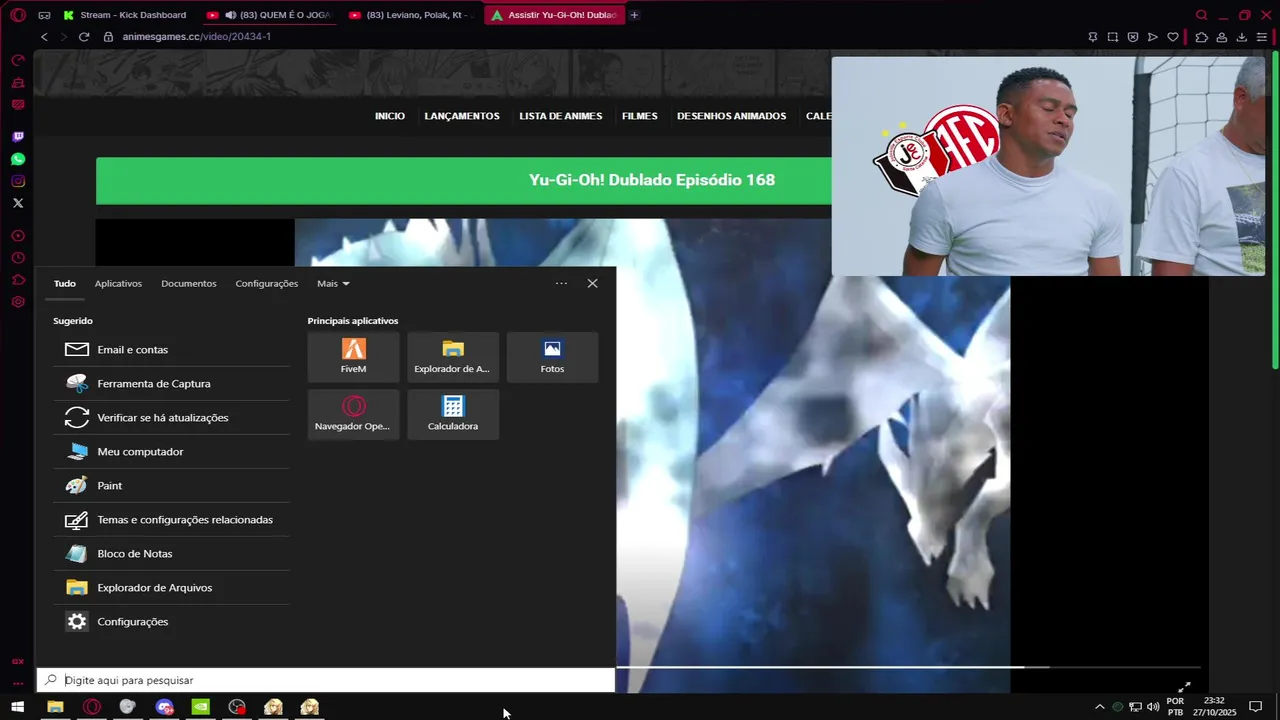Image resolution: width=1280 pixels, height=720 pixels.
Task: Open NVIDIA app in taskbar
Action: [x=200, y=707]
